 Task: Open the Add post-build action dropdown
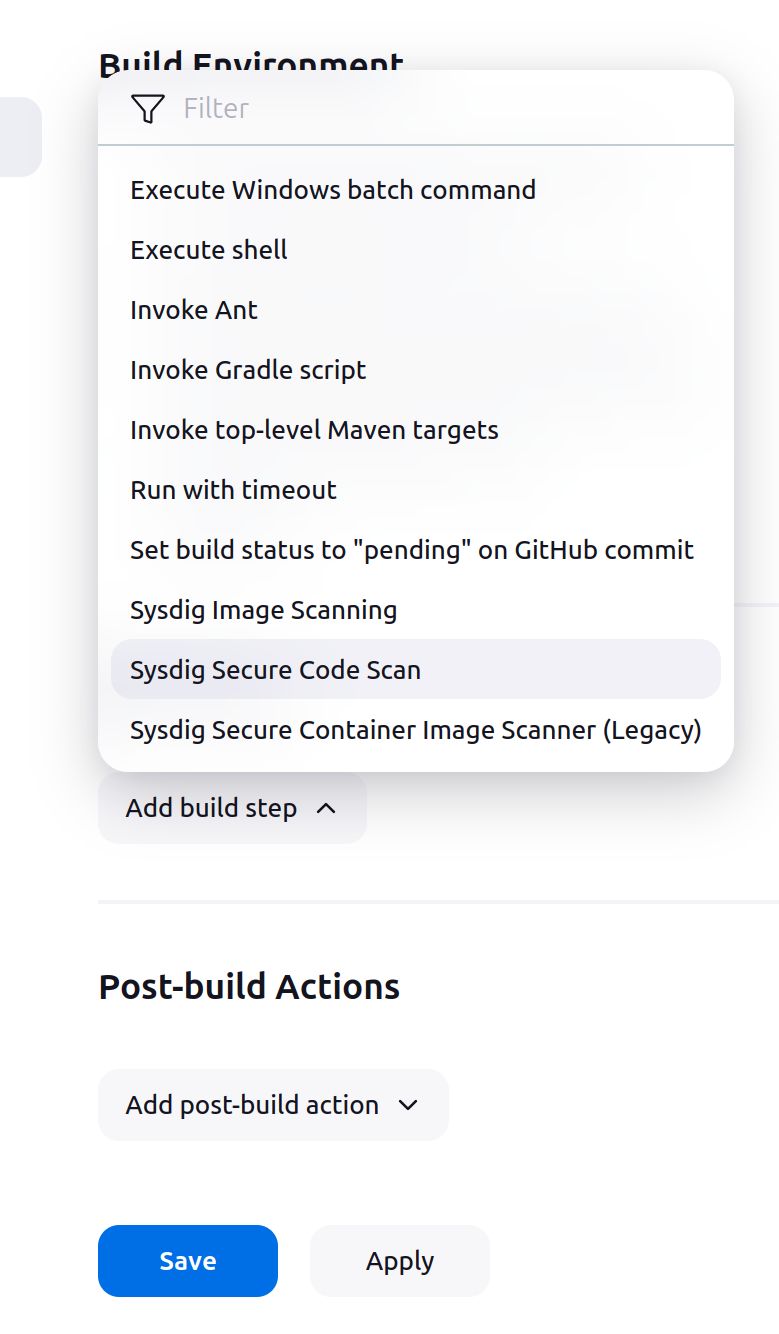coord(252,1105)
